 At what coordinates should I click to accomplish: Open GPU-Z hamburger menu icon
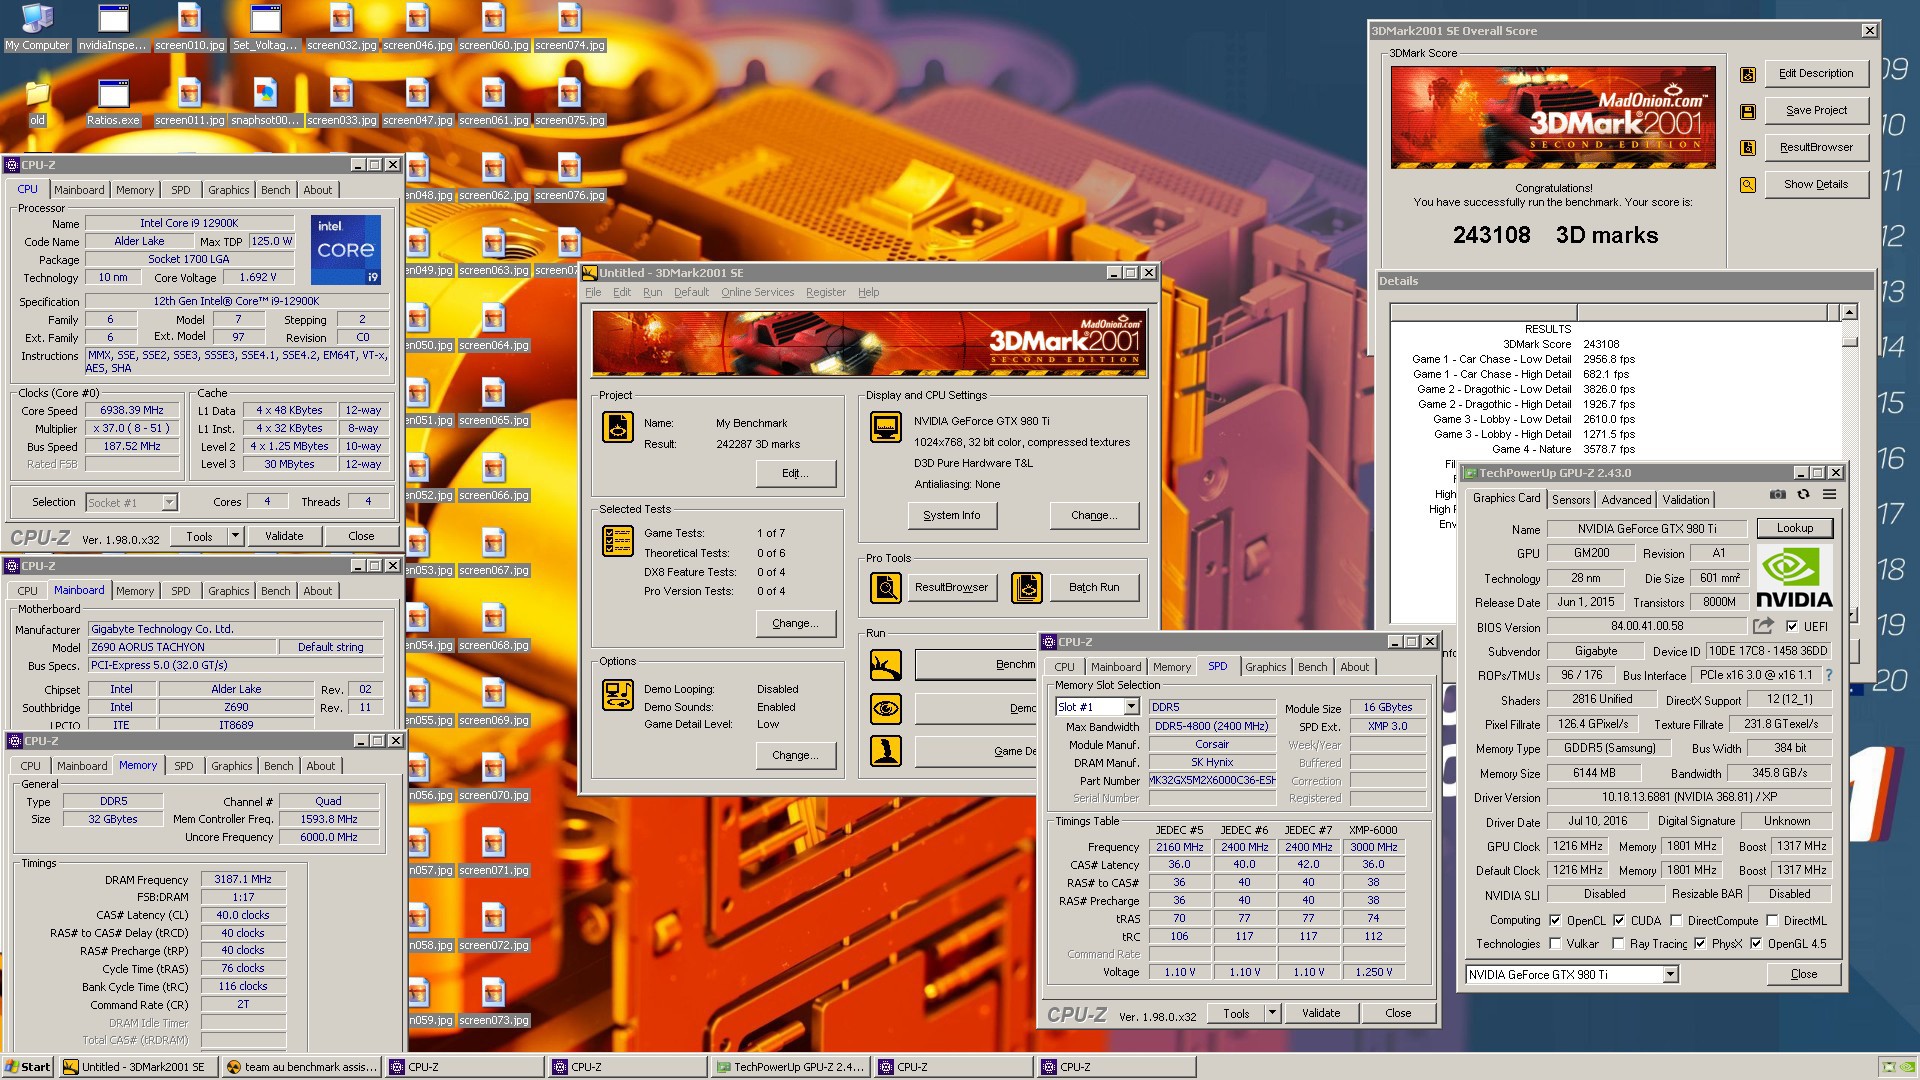[1829, 494]
